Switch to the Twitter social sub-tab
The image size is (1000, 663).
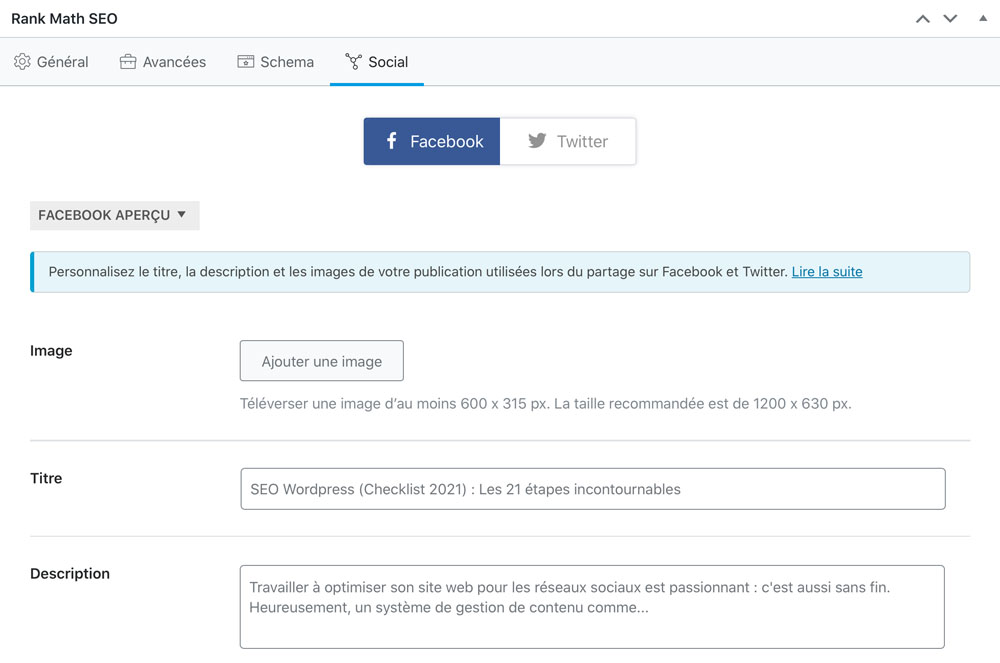568,142
